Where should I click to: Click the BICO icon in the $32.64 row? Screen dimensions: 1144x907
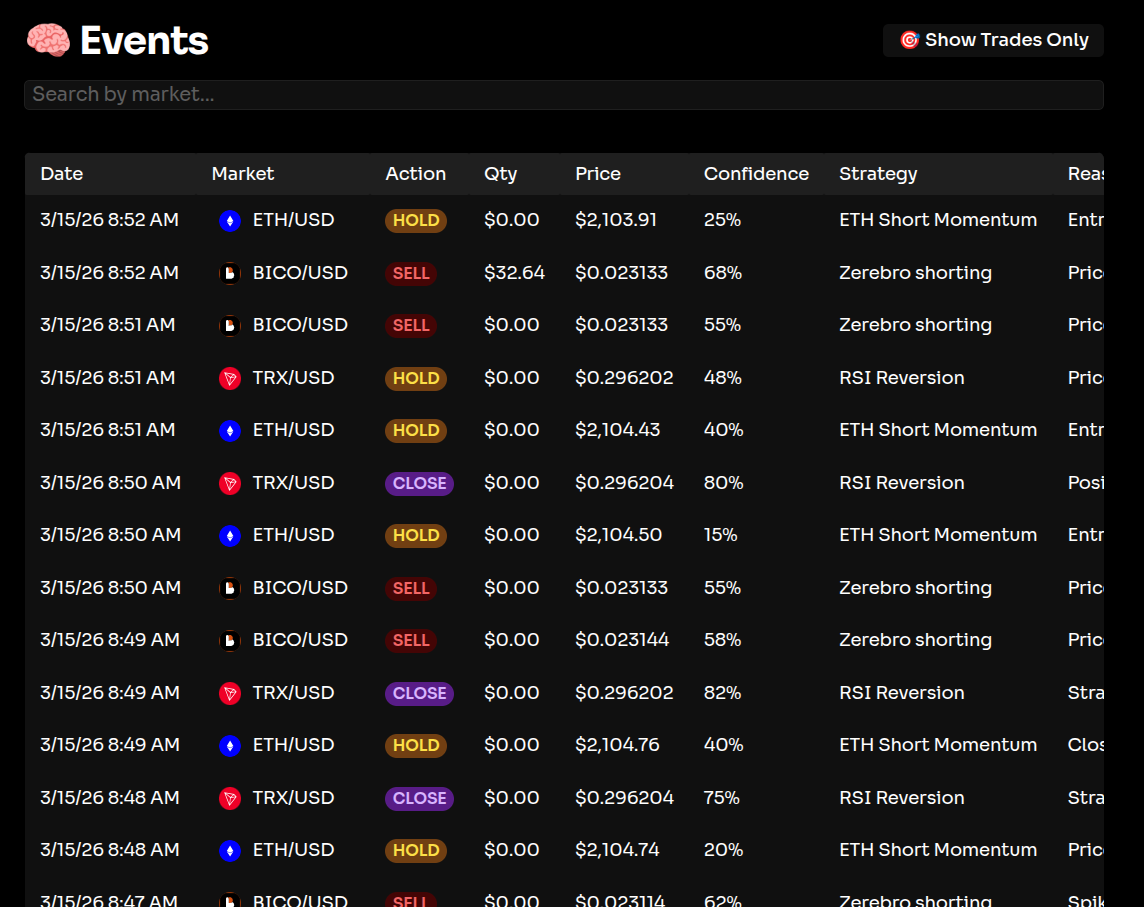(x=230, y=273)
